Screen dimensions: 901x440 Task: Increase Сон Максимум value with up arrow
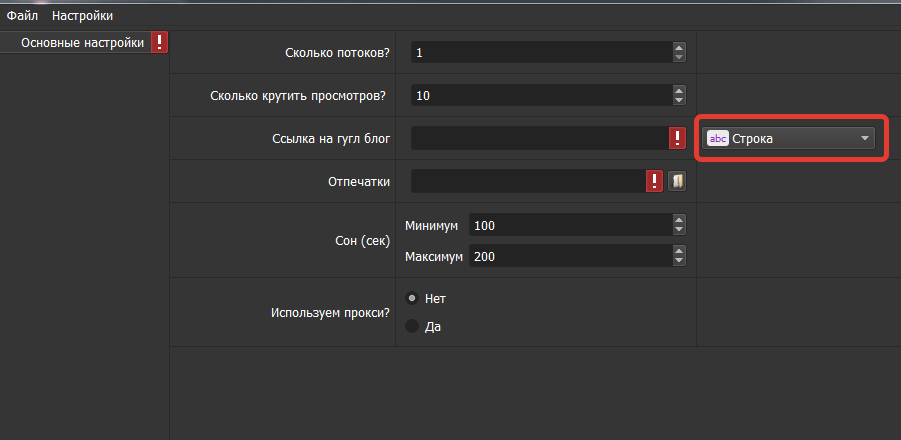[679, 252]
